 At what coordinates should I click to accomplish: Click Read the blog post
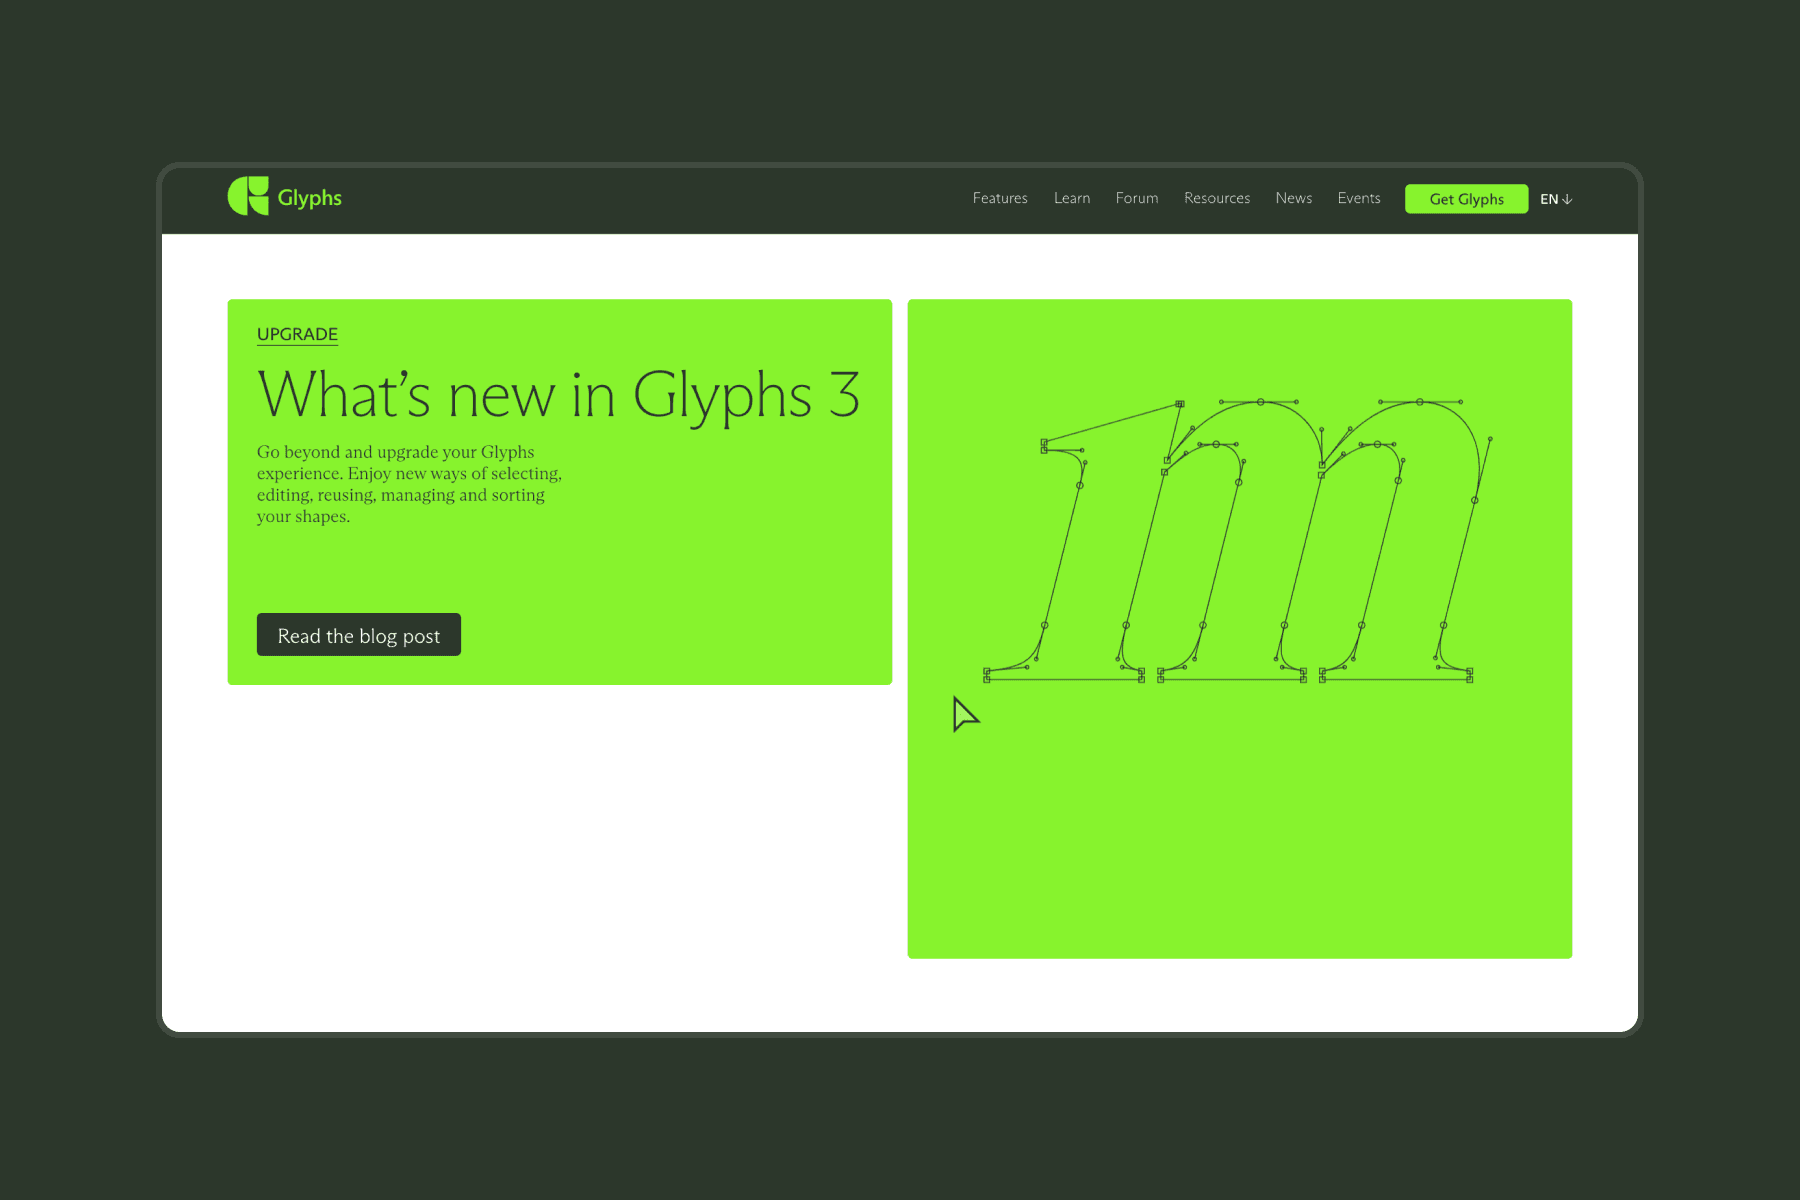358,635
